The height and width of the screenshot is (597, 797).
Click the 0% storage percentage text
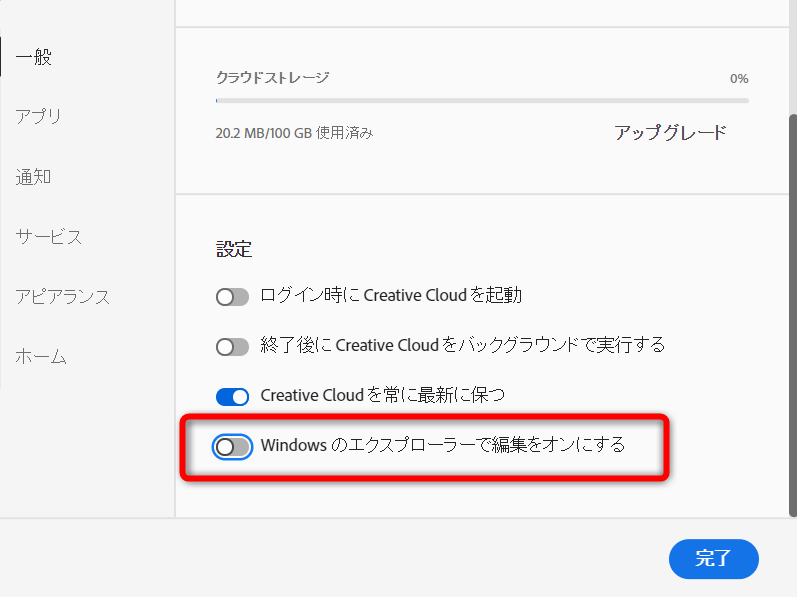tap(738, 78)
